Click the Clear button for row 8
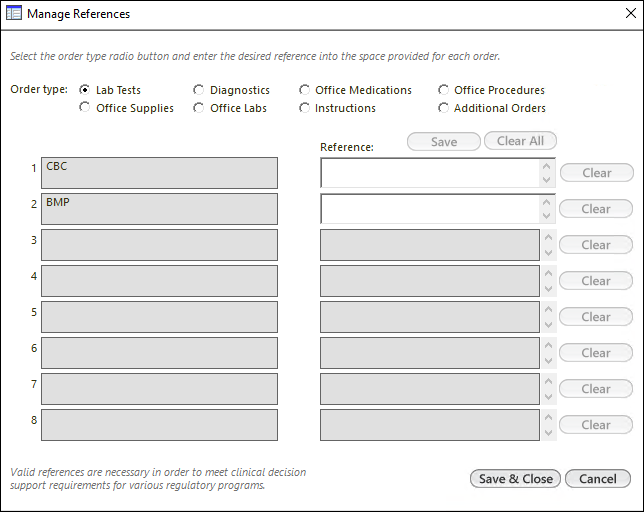This screenshot has width=644, height=512. click(x=596, y=425)
